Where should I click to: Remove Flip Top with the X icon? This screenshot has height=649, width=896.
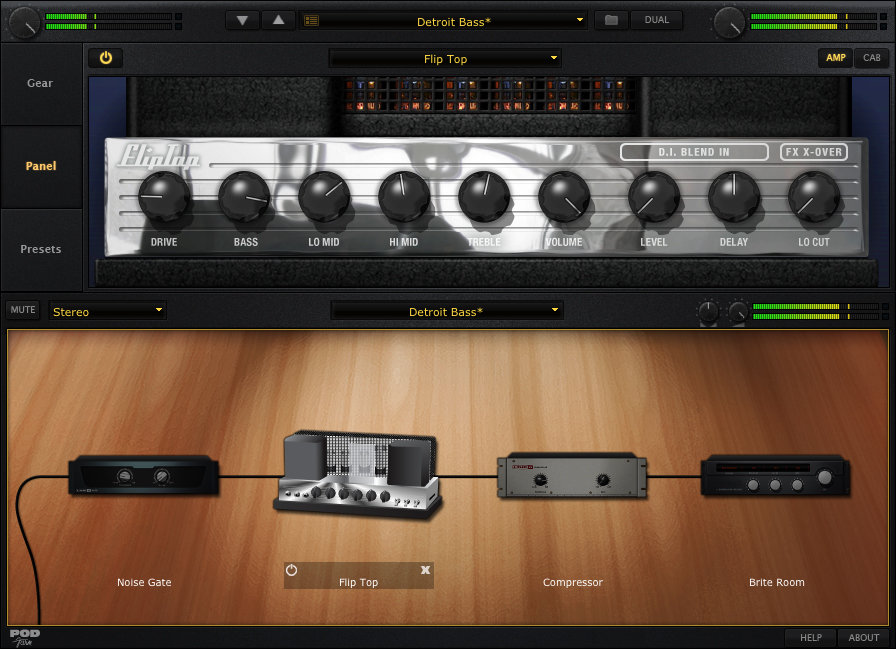coord(425,570)
